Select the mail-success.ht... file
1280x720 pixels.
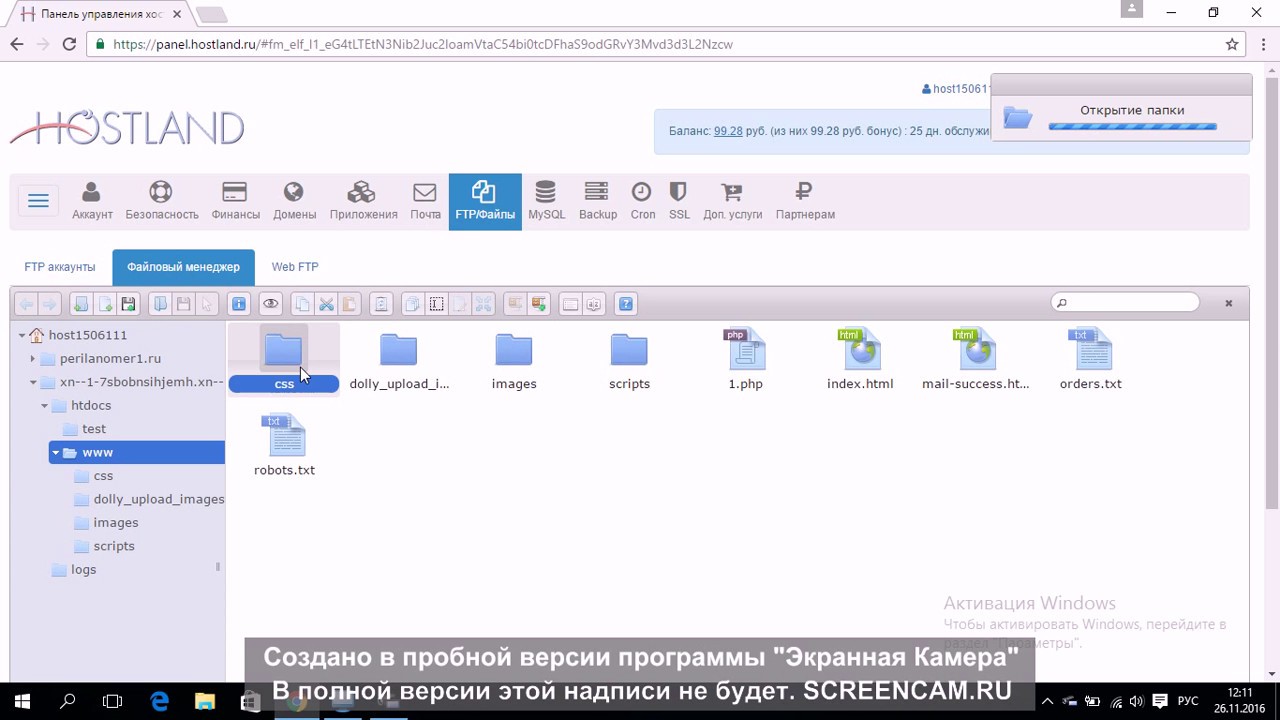[975, 361]
